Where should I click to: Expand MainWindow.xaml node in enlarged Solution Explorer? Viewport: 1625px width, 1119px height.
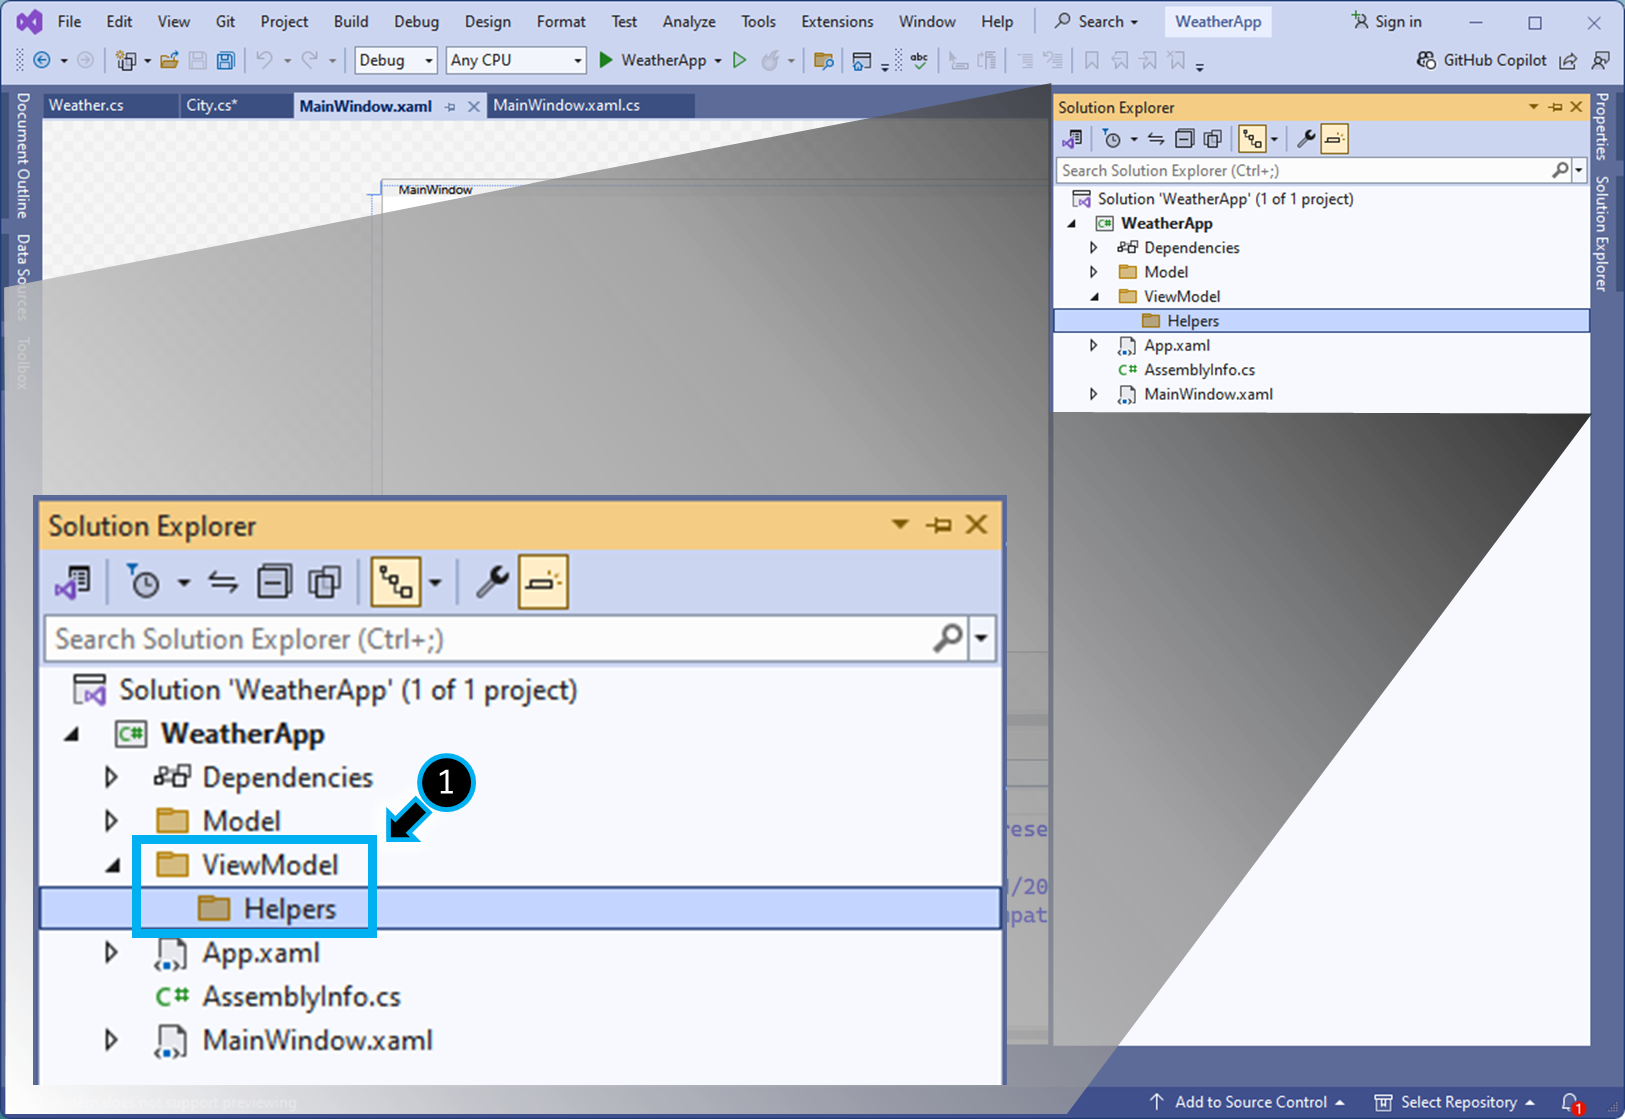111,1040
